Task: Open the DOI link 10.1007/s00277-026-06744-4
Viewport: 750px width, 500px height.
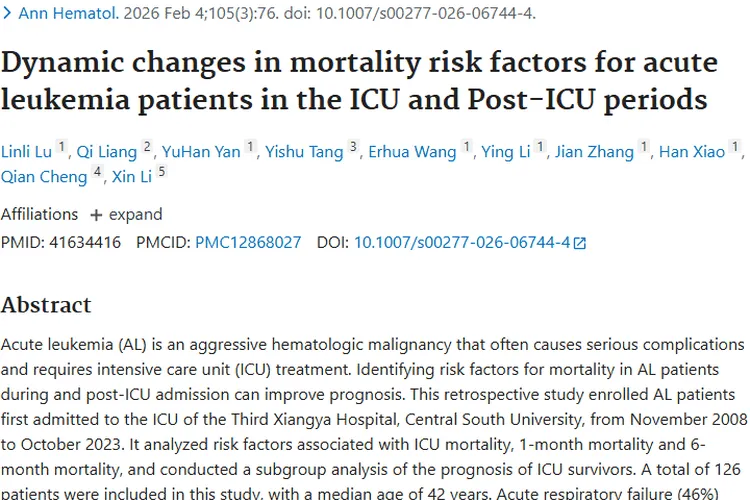Action: tap(462, 242)
